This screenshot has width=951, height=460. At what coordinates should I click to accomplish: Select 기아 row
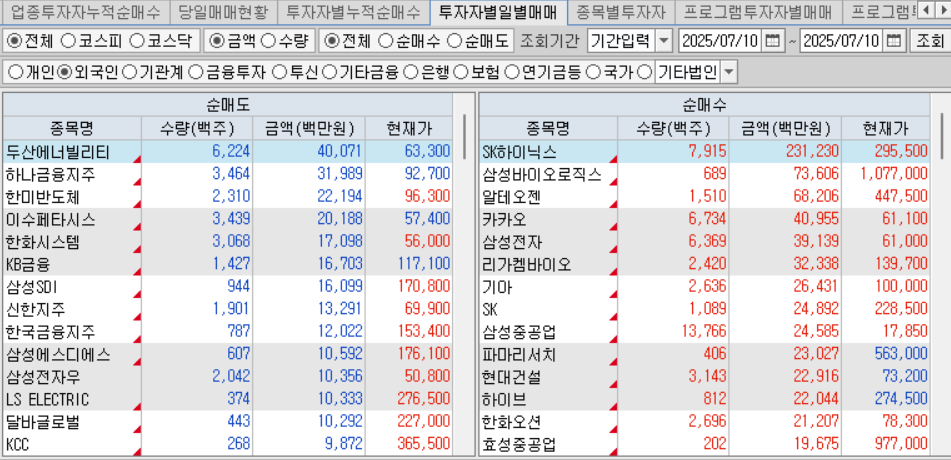[x=704, y=286]
